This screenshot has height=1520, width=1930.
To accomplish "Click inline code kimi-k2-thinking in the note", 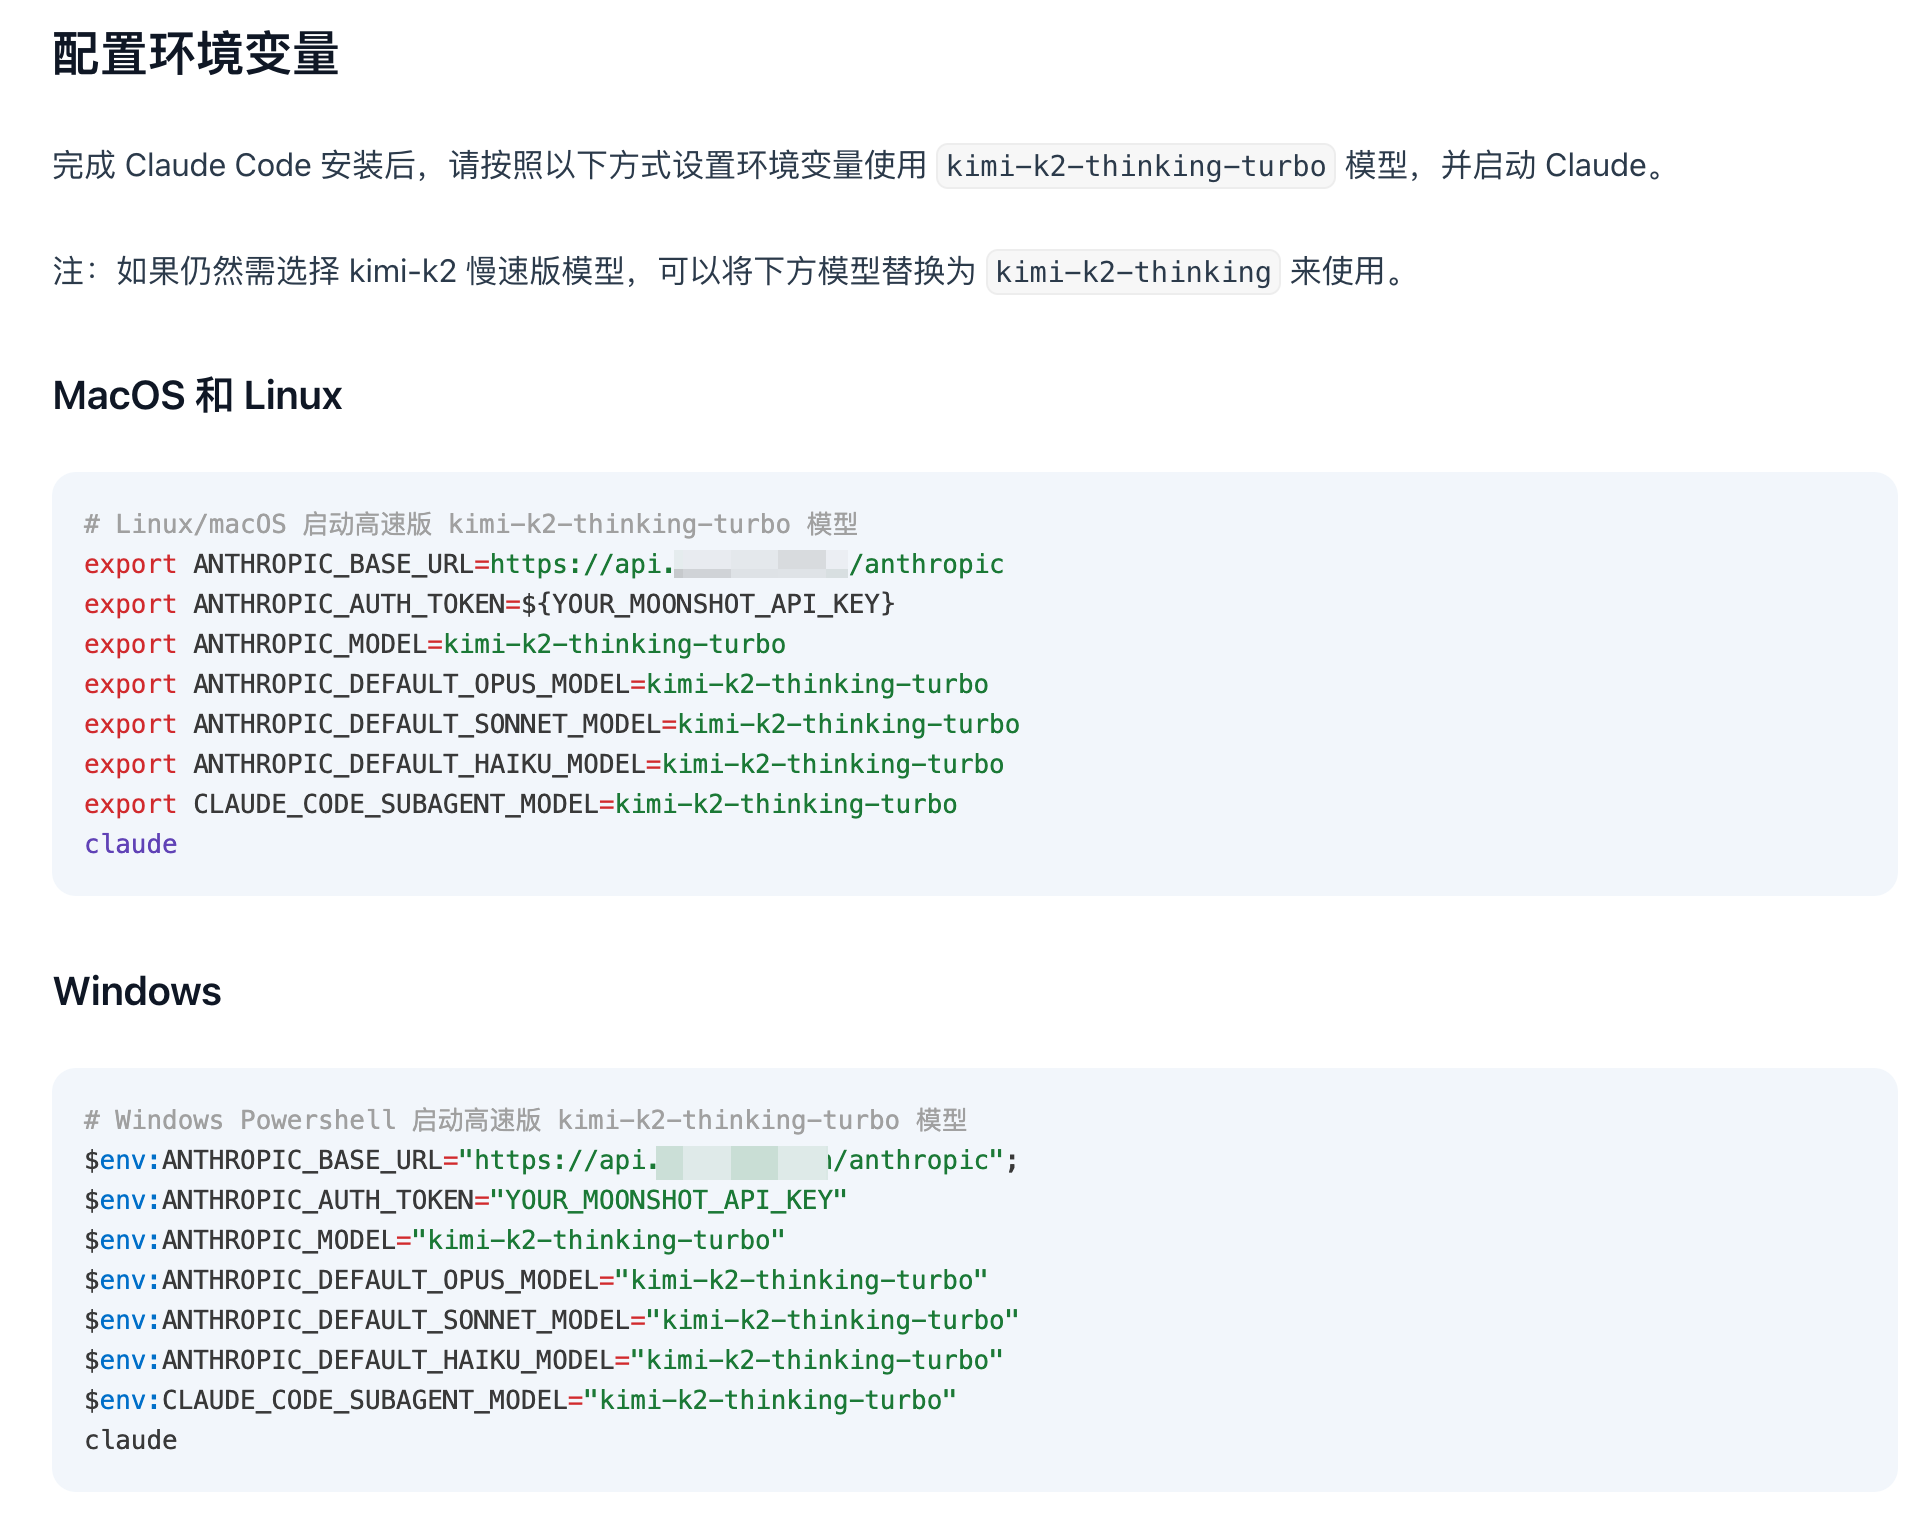I will tap(1132, 272).
